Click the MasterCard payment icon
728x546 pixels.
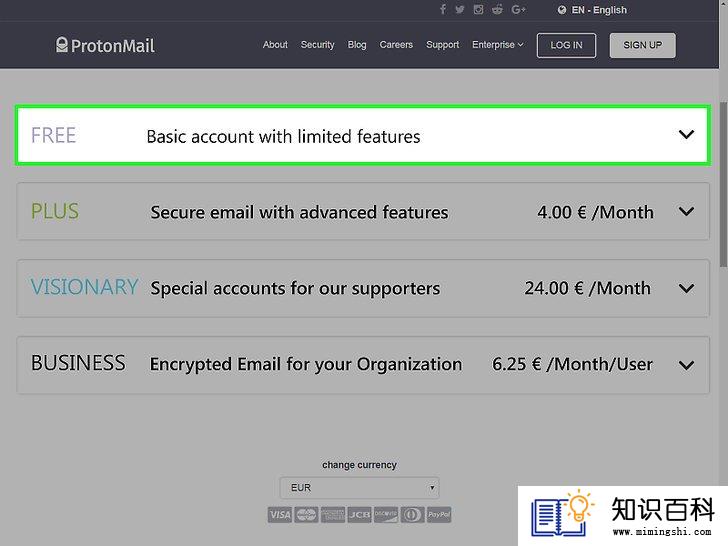(306, 514)
